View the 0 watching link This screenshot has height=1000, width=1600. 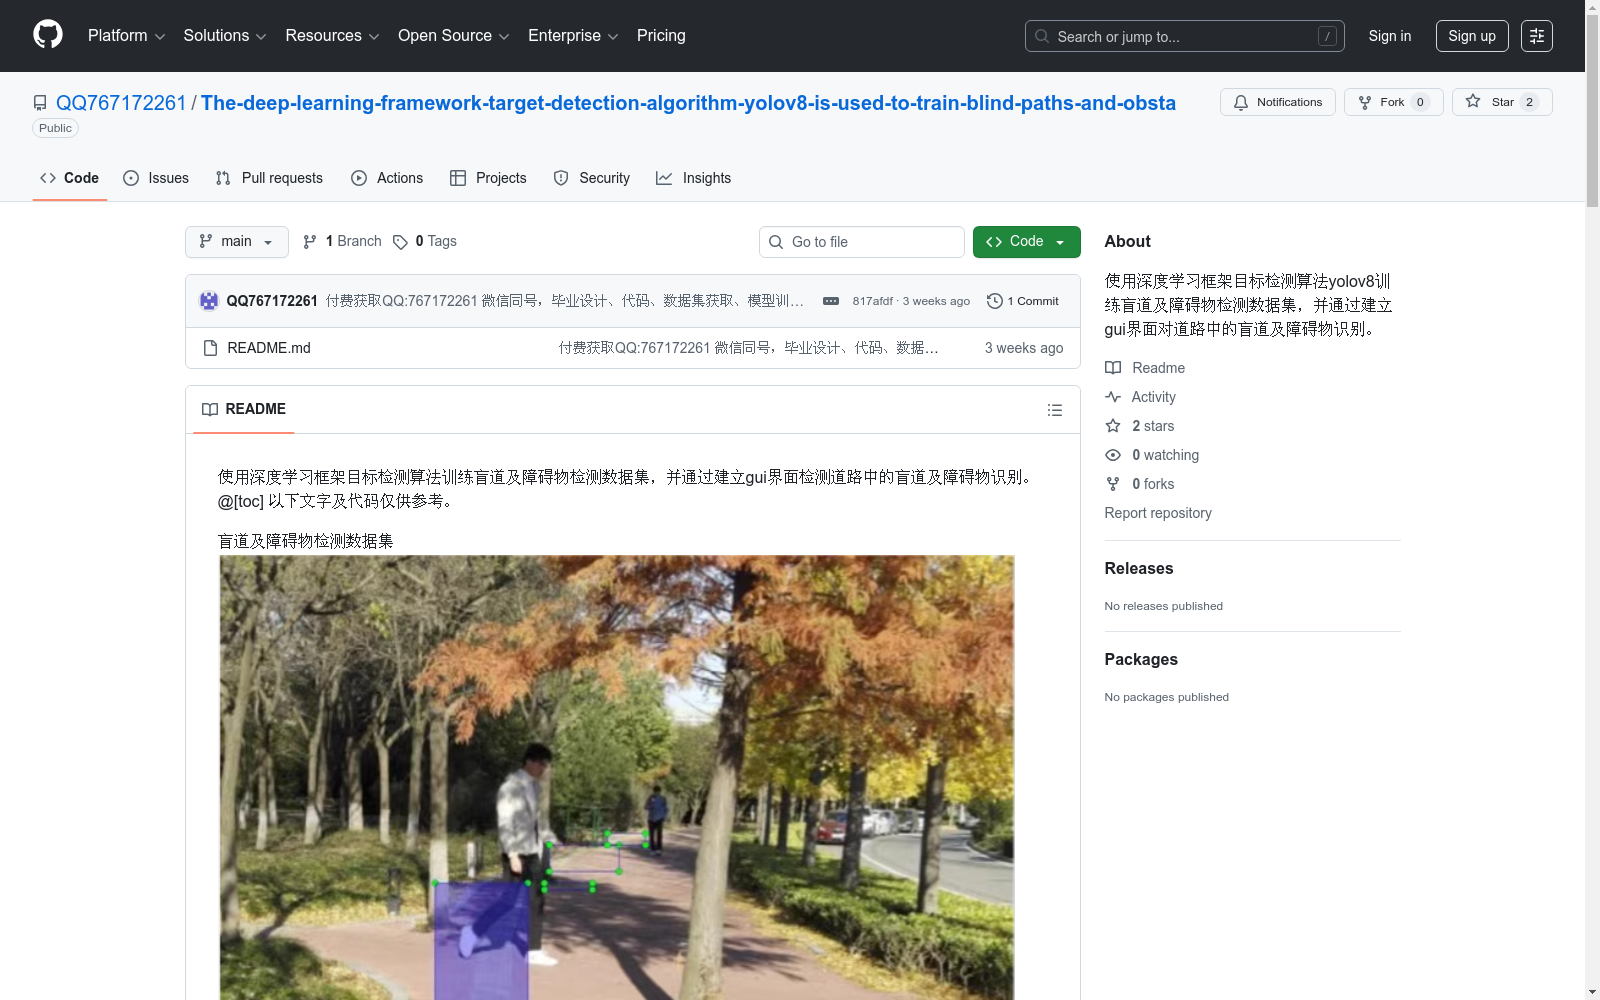pos(1152,455)
